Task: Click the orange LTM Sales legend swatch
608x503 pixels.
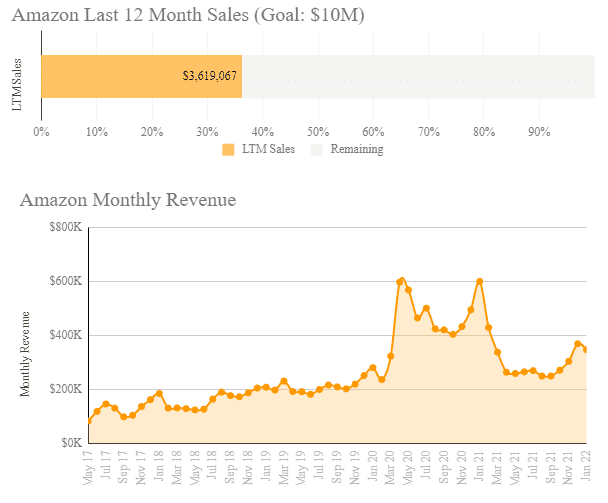Action: point(228,150)
